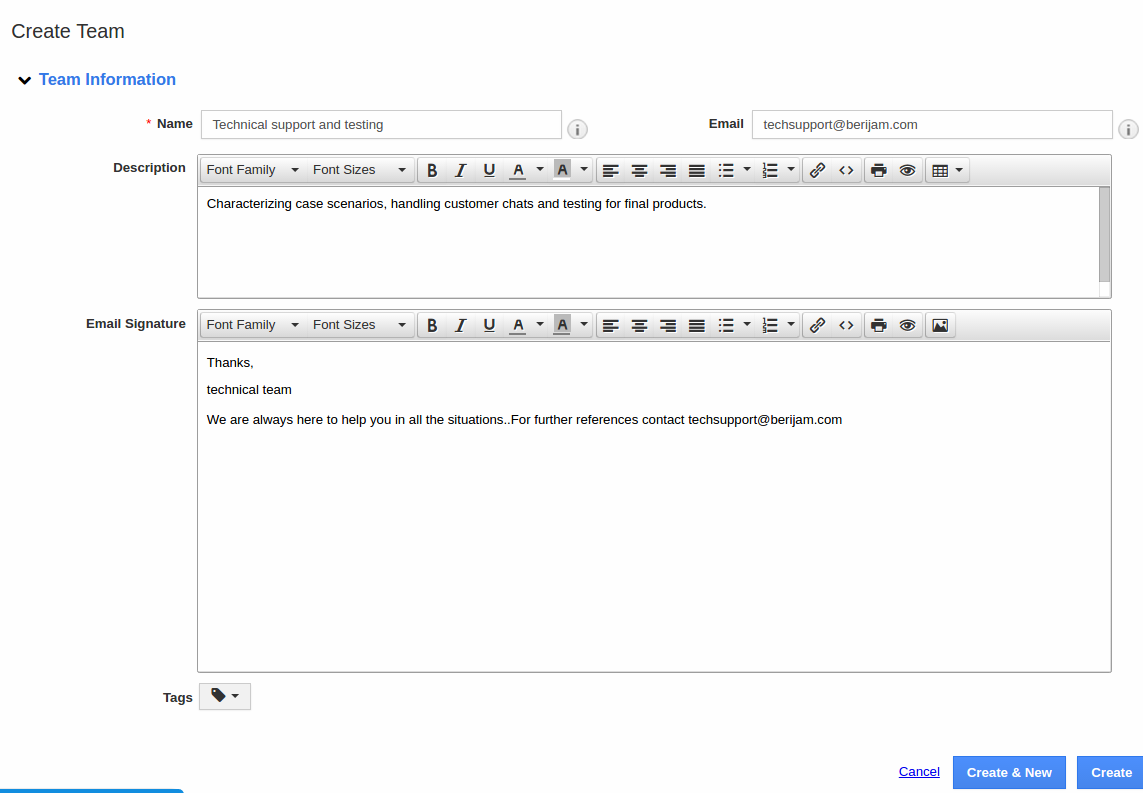Align text left in the Email Signature editor
This screenshot has width=1143, height=793.
click(611, 325)
